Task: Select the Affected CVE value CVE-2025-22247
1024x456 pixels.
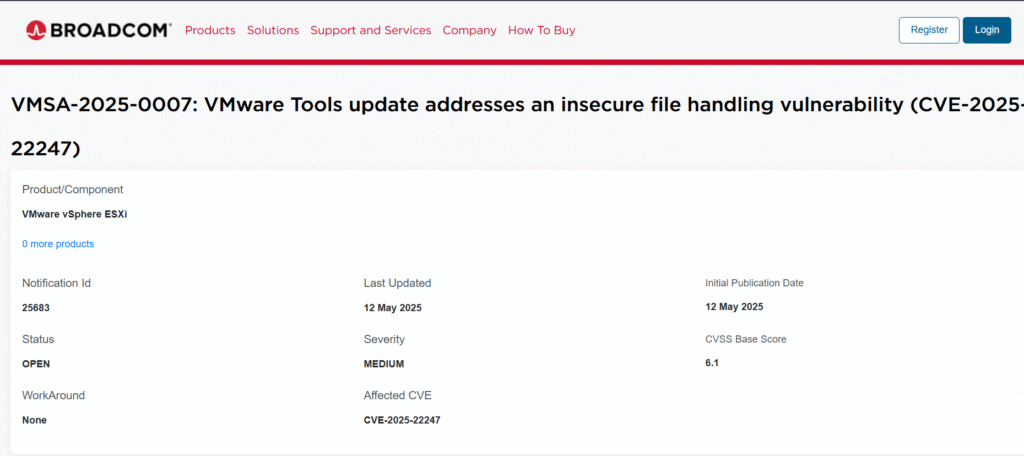Action: click(x=402, y=420)
